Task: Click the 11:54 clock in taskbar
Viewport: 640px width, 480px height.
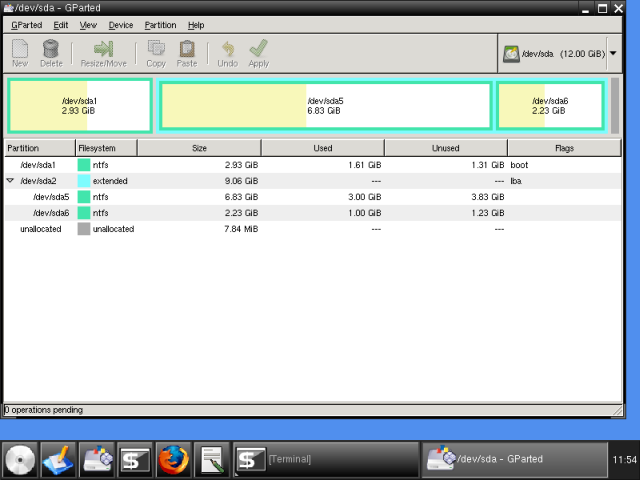Action: coord(624,460)
